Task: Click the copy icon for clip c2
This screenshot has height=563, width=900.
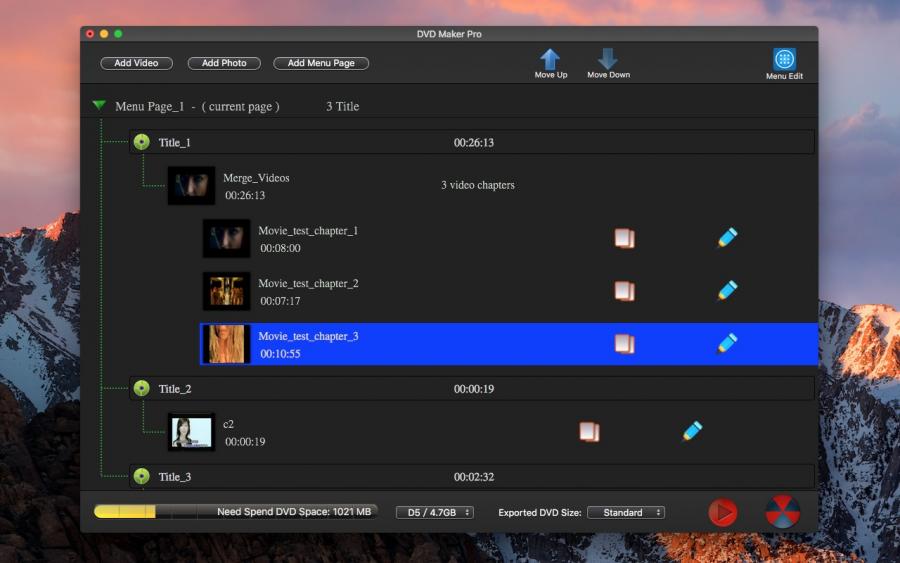Action: 589,431
